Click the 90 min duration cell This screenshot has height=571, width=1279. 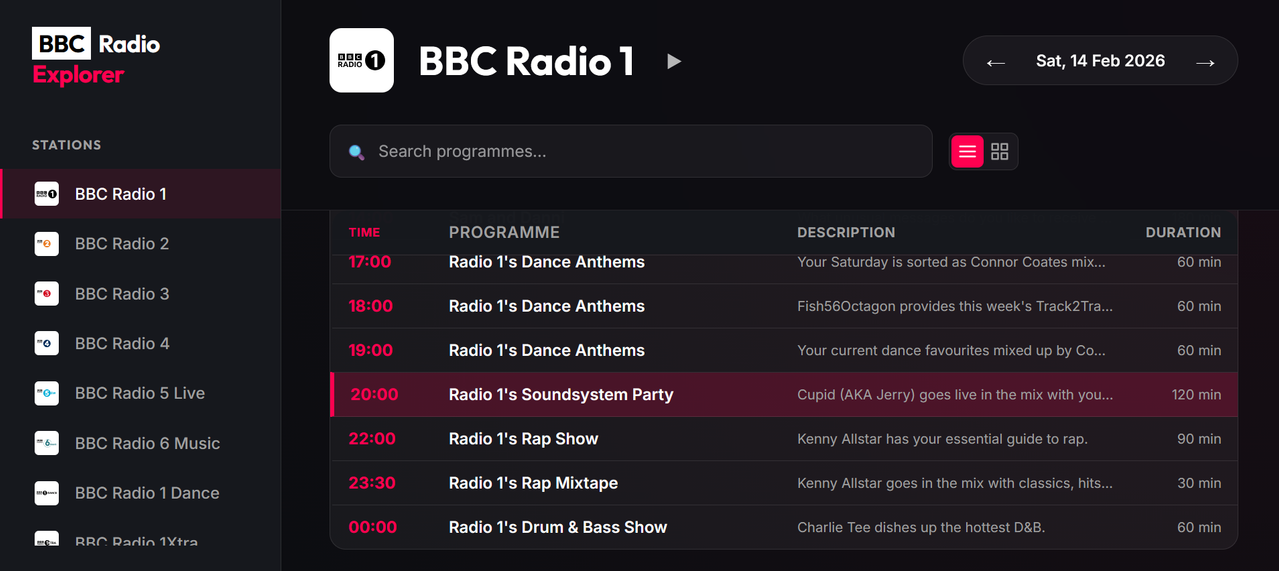1199,439
